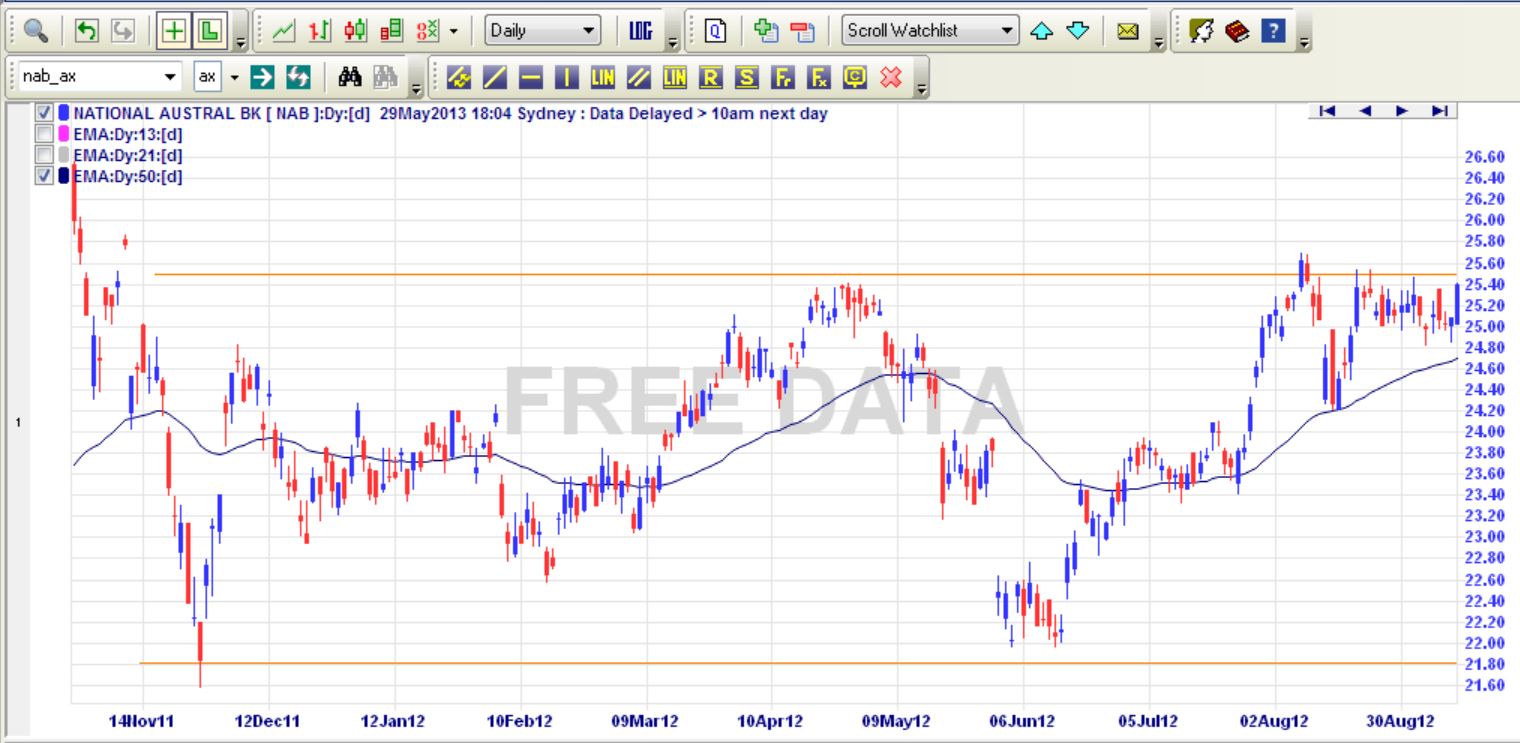
Task: Click the grayed redo arrow icon
Action: coord(123,31)
